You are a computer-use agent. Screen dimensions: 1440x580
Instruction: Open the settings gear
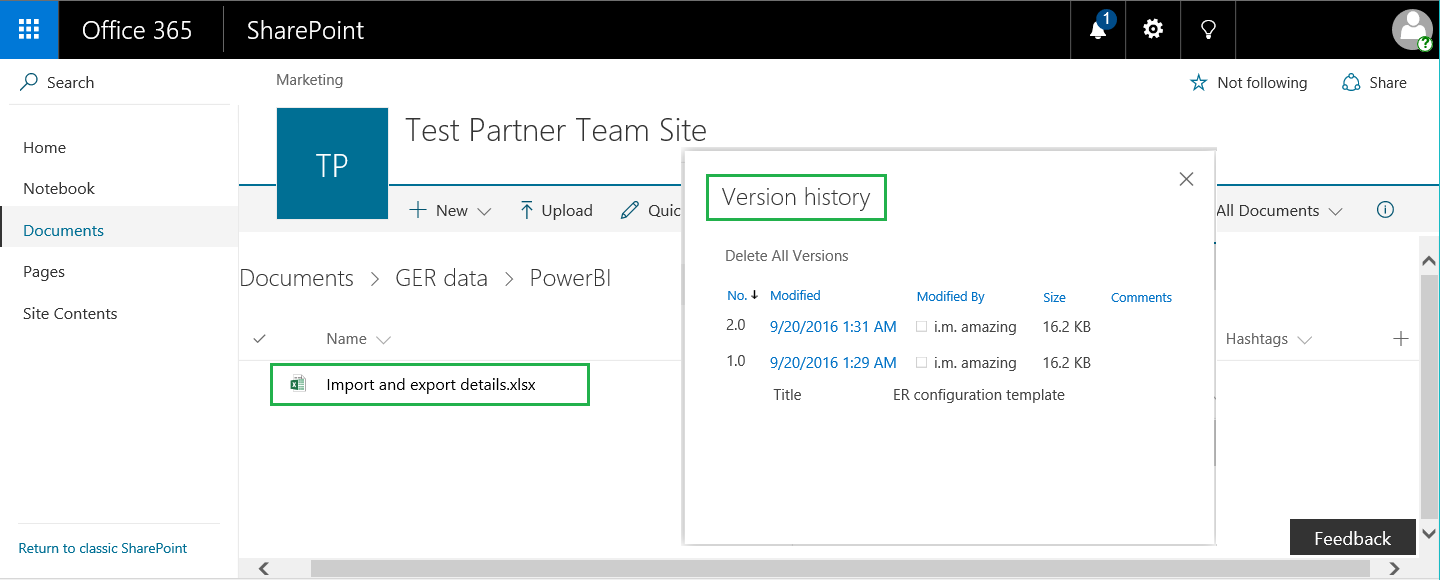click(1153, 30)
